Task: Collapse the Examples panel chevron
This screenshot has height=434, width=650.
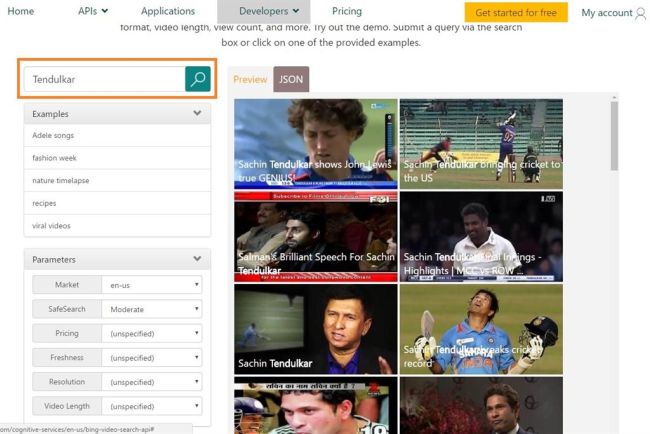Action: coord(197,113)
